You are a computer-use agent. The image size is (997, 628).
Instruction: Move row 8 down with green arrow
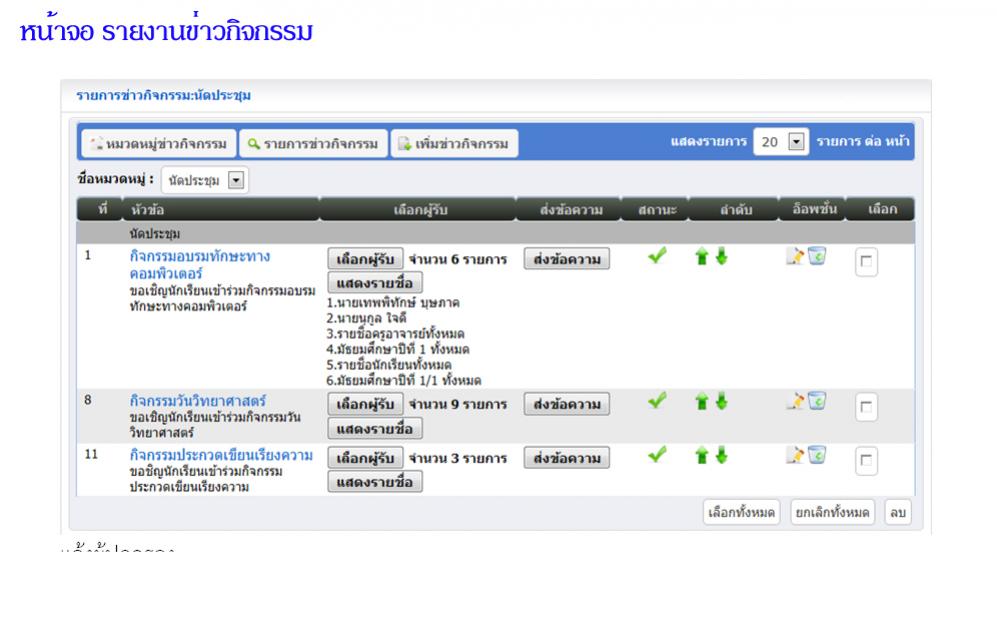(x=721, y=402)
